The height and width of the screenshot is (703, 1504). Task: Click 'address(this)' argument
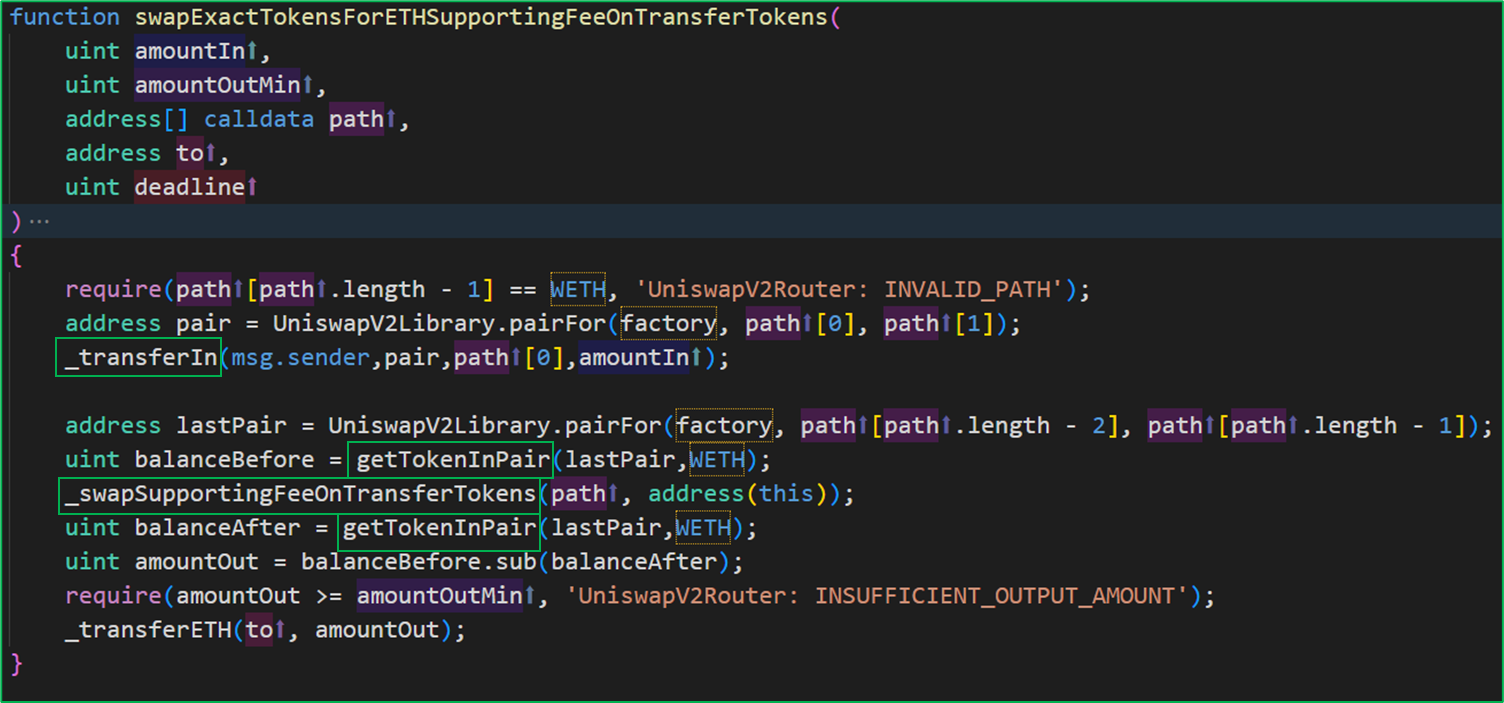(739, 494)
